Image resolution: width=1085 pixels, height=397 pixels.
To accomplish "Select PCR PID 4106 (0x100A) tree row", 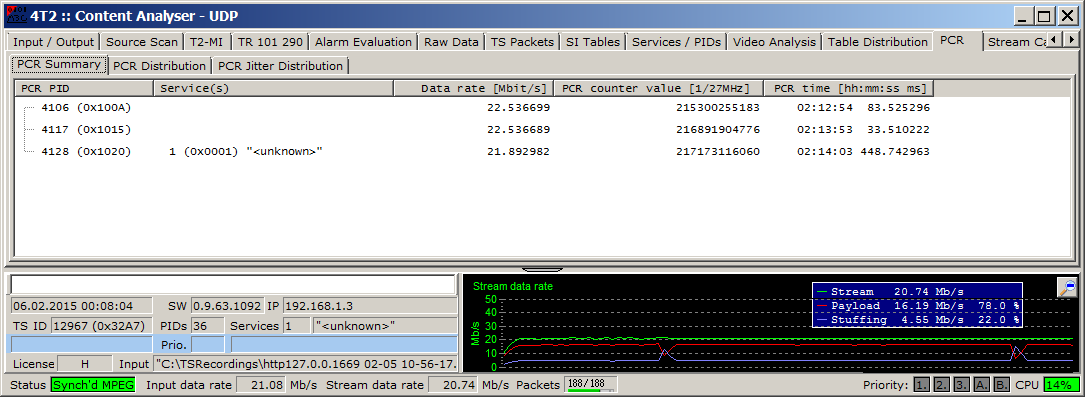I will coord(86,108).
